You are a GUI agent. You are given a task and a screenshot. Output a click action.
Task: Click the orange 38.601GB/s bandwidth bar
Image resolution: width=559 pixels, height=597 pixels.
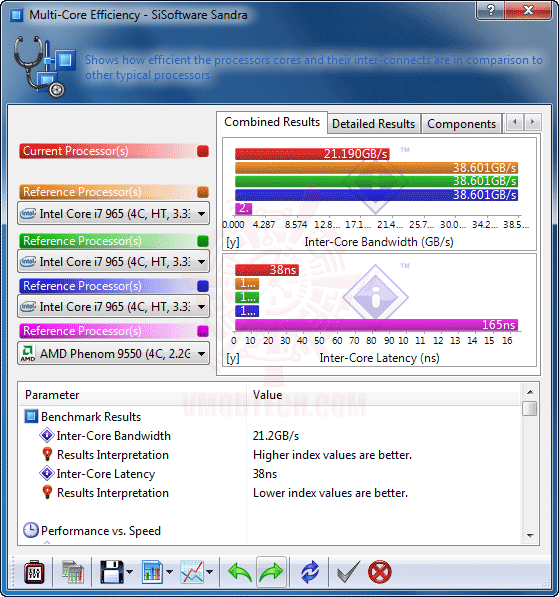pos(376,168)
